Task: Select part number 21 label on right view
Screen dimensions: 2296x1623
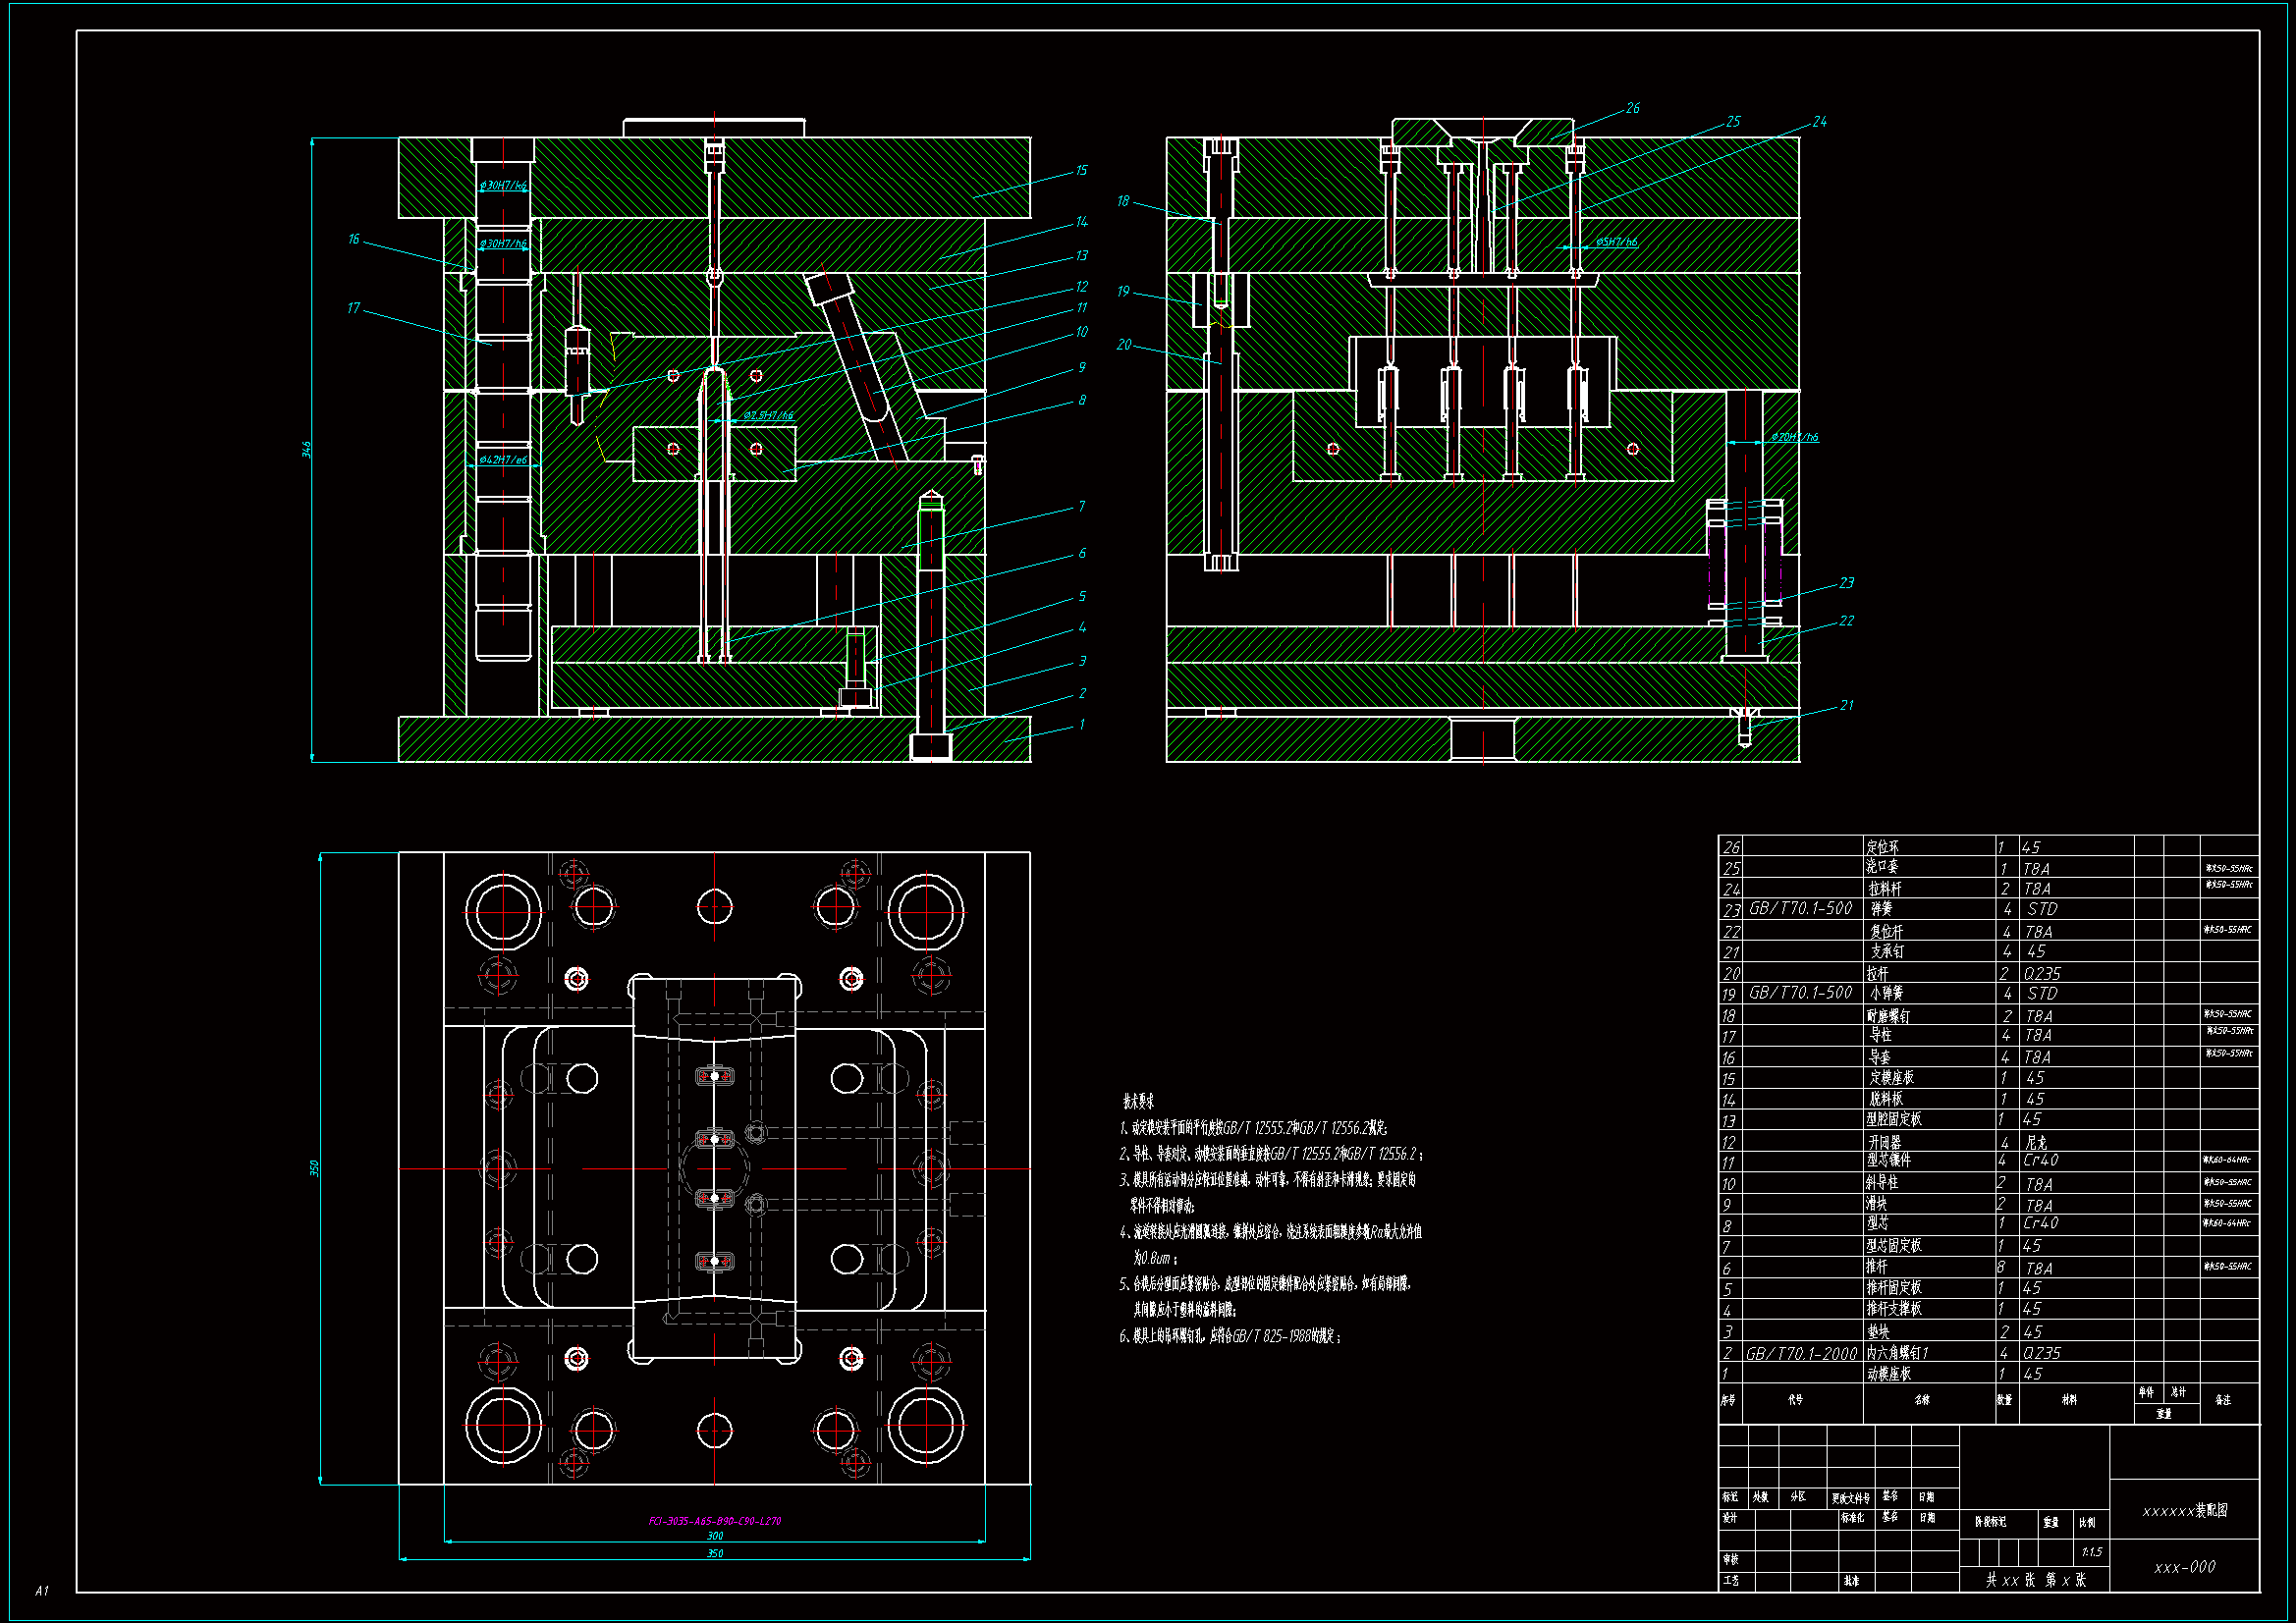Action: 1846,705
